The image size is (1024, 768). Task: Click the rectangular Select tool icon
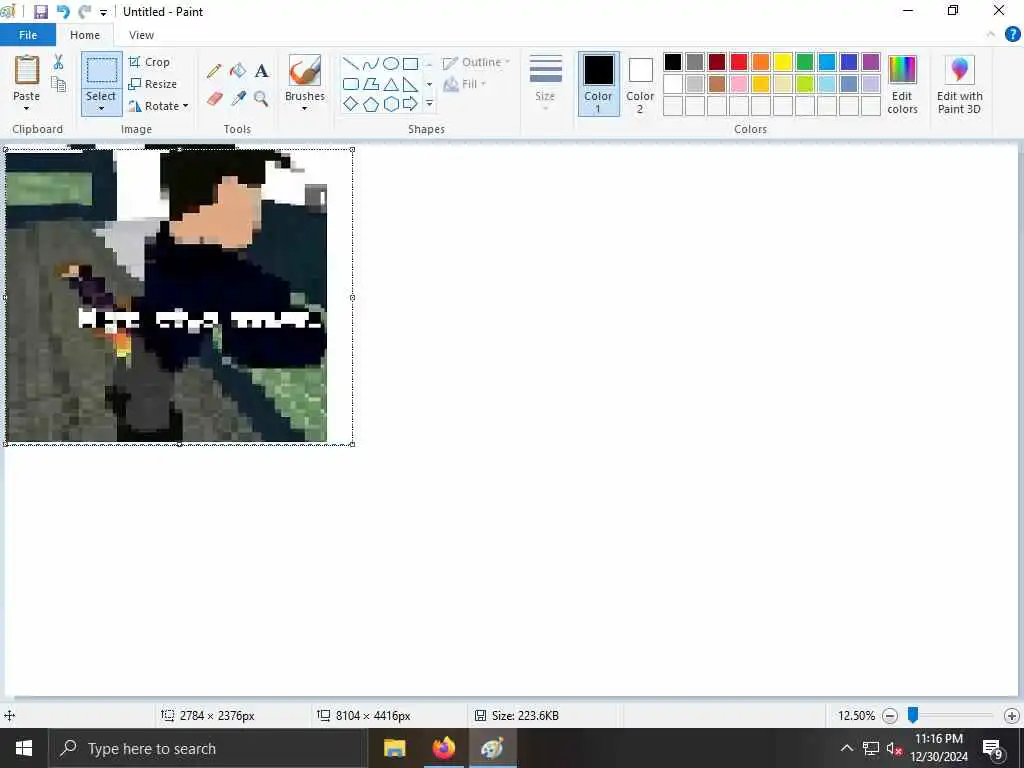coord(102,71)
